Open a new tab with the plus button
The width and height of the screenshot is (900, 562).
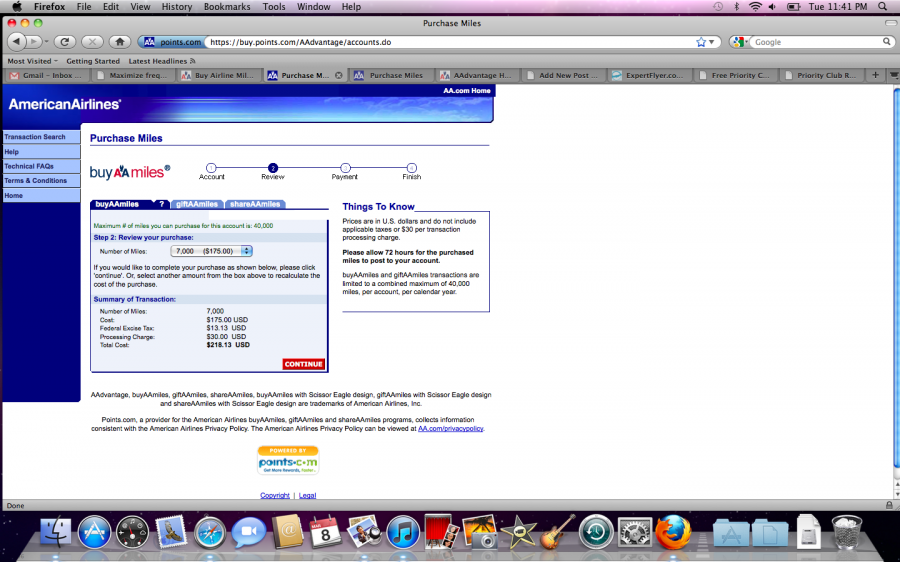(875, 75)
